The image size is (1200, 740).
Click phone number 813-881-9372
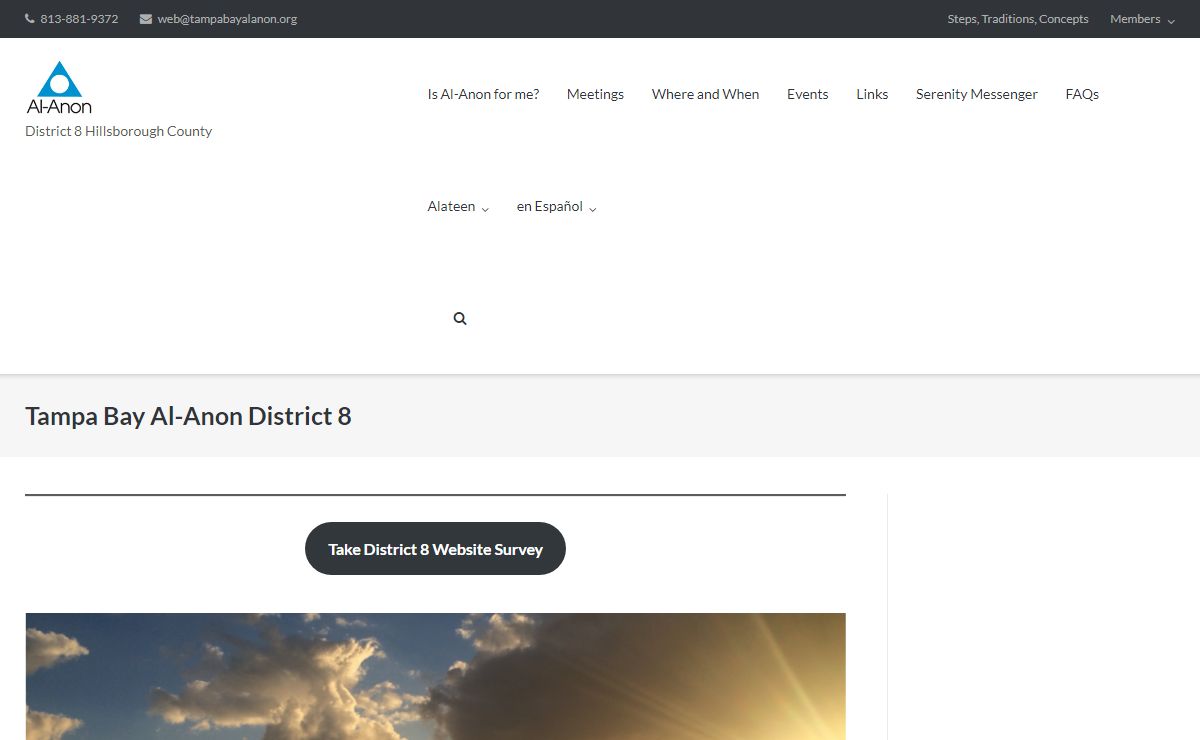(79, 19)
